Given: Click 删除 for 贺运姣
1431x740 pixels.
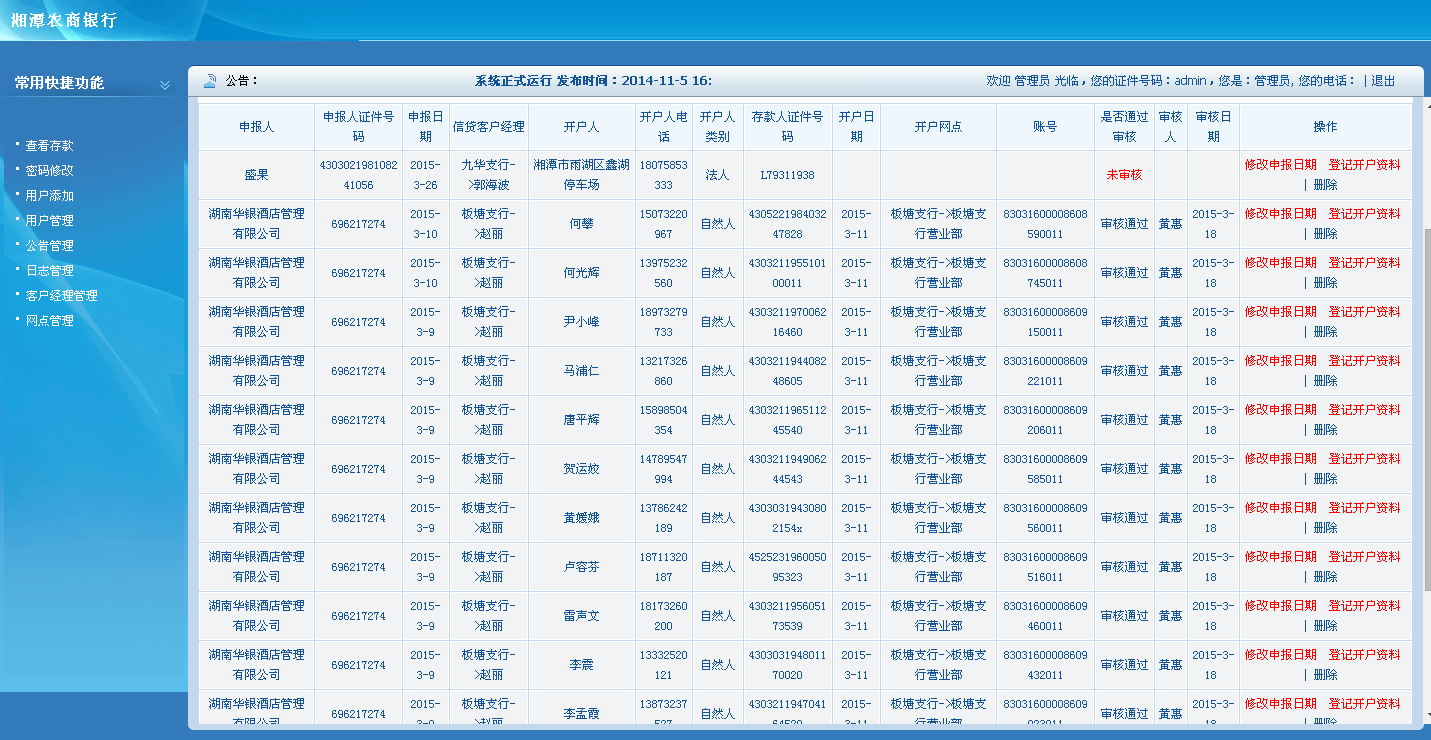Looking at the screenshot, I should point(1325,479).
